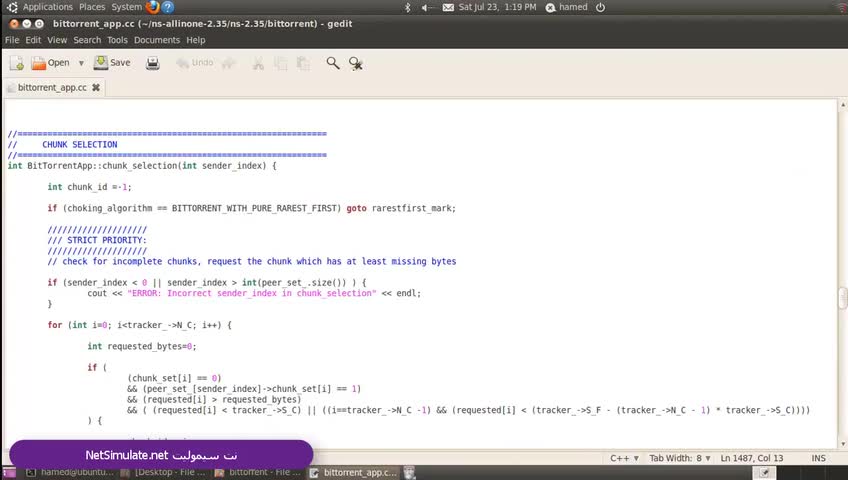
Task: Click the Redo arrow icon
Action: pos(229,63)
